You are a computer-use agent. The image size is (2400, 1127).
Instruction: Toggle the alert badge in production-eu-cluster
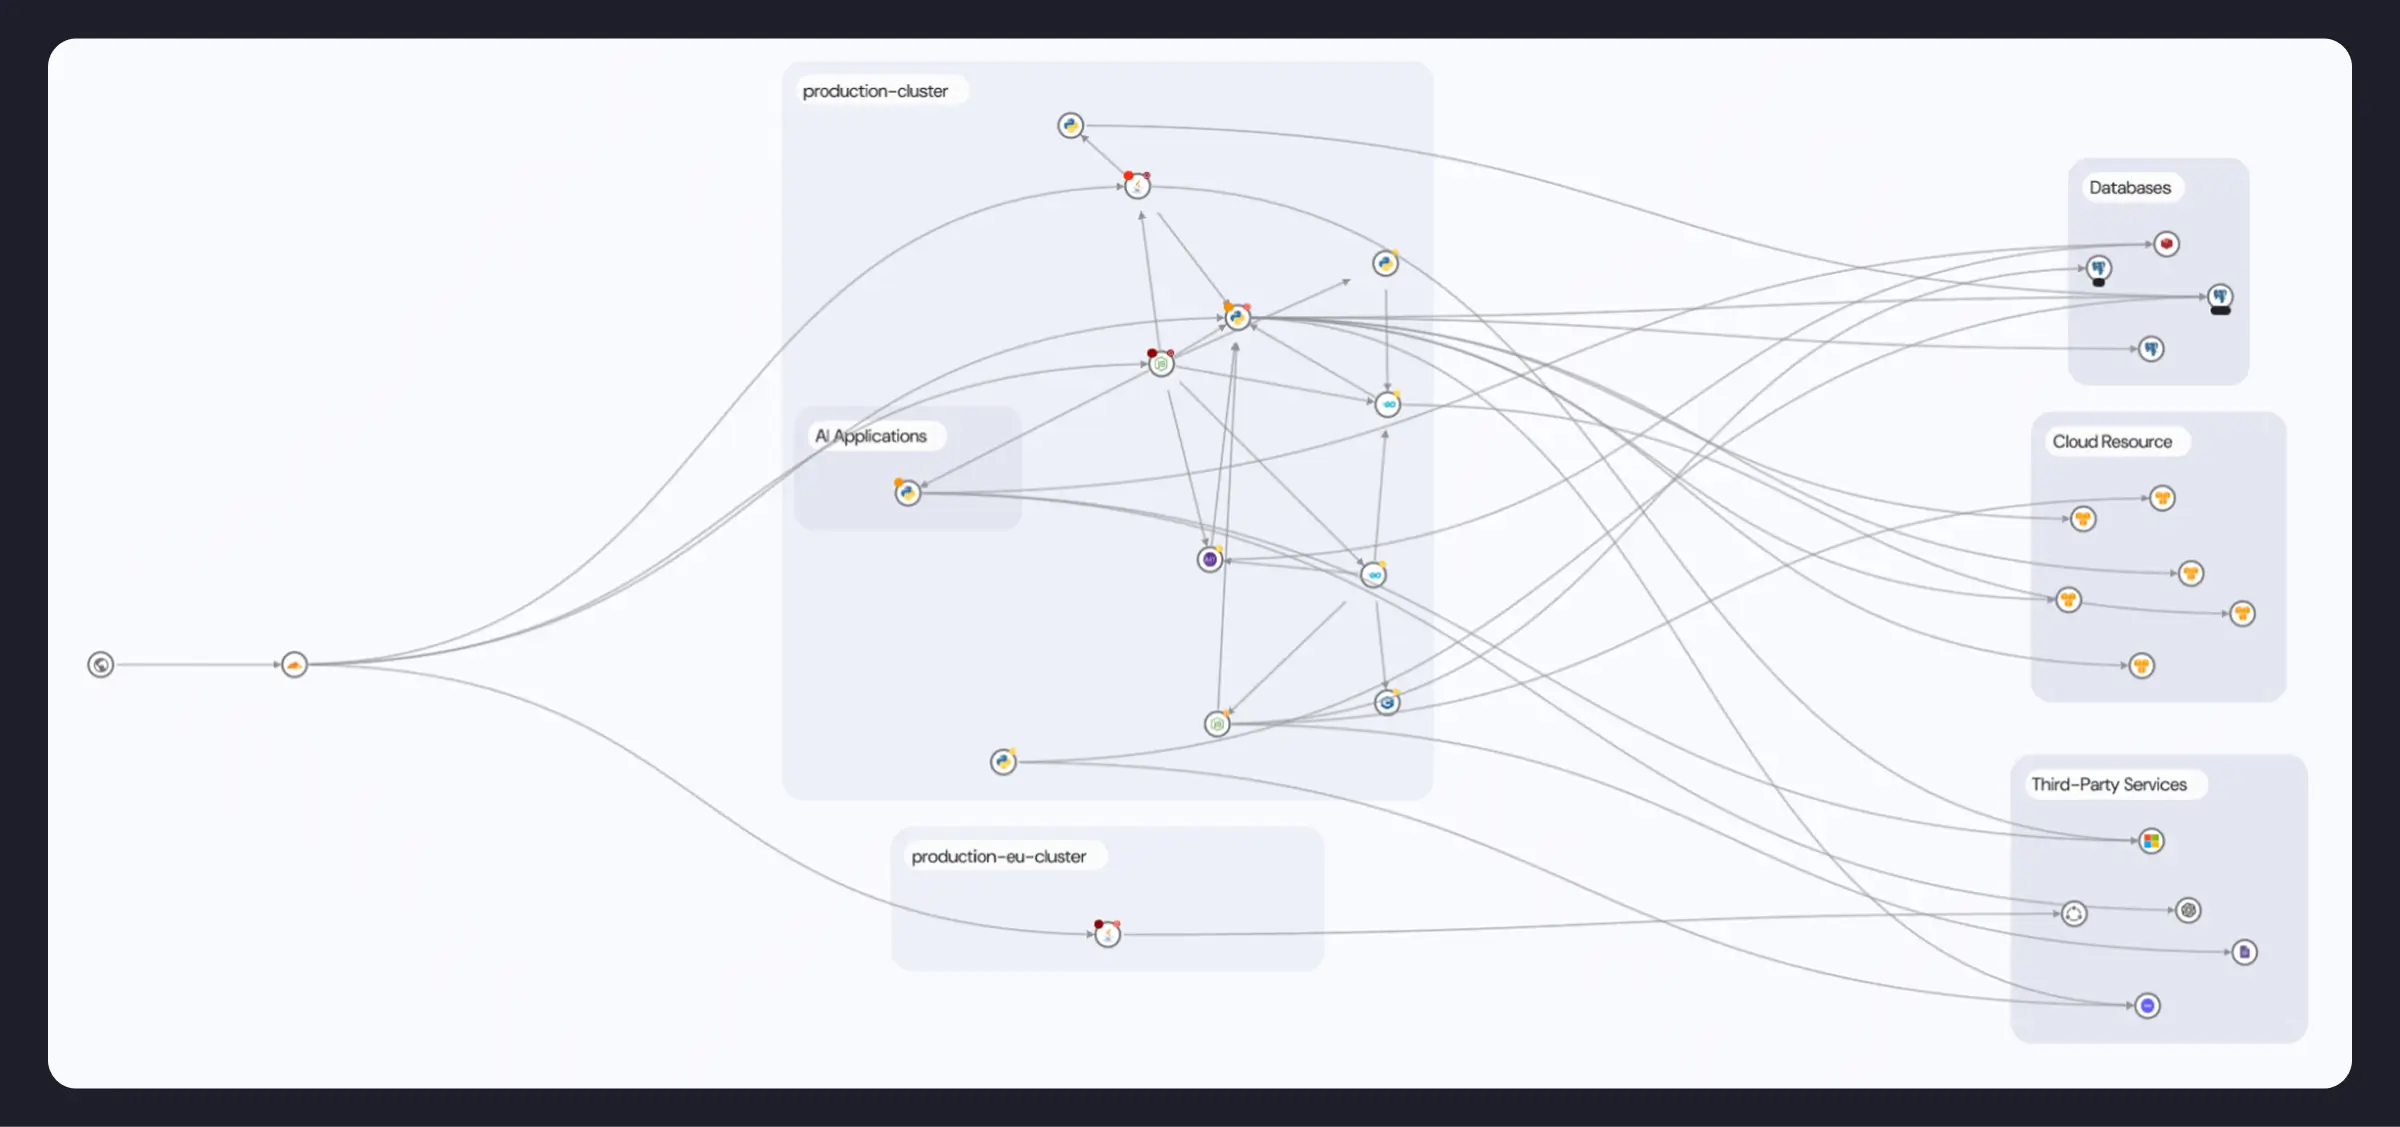[x=1100, y=922]
